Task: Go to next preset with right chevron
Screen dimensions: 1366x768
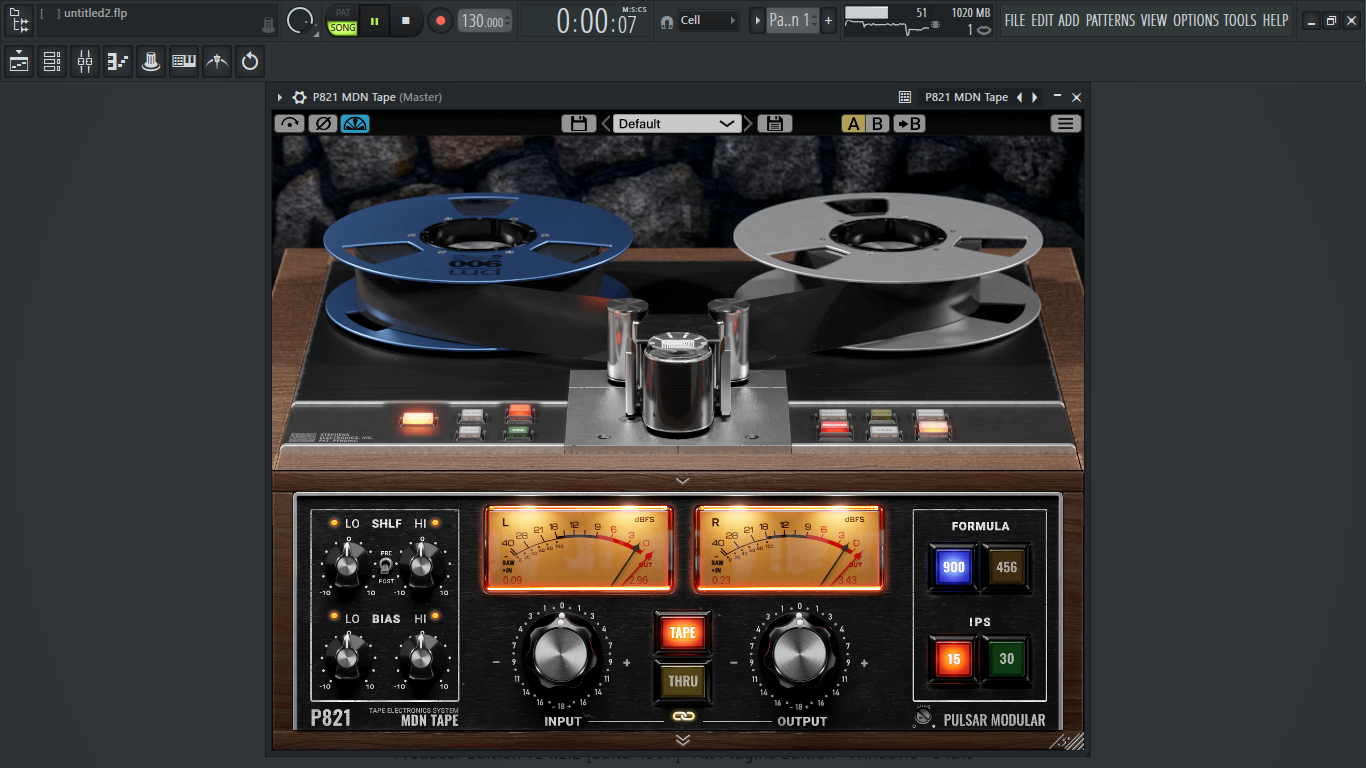Action: 749,124
